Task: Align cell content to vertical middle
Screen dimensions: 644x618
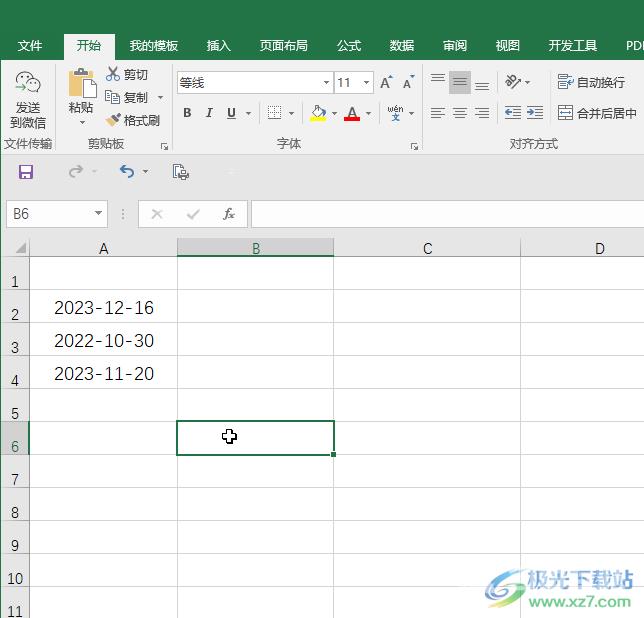Action: [460, 82]
